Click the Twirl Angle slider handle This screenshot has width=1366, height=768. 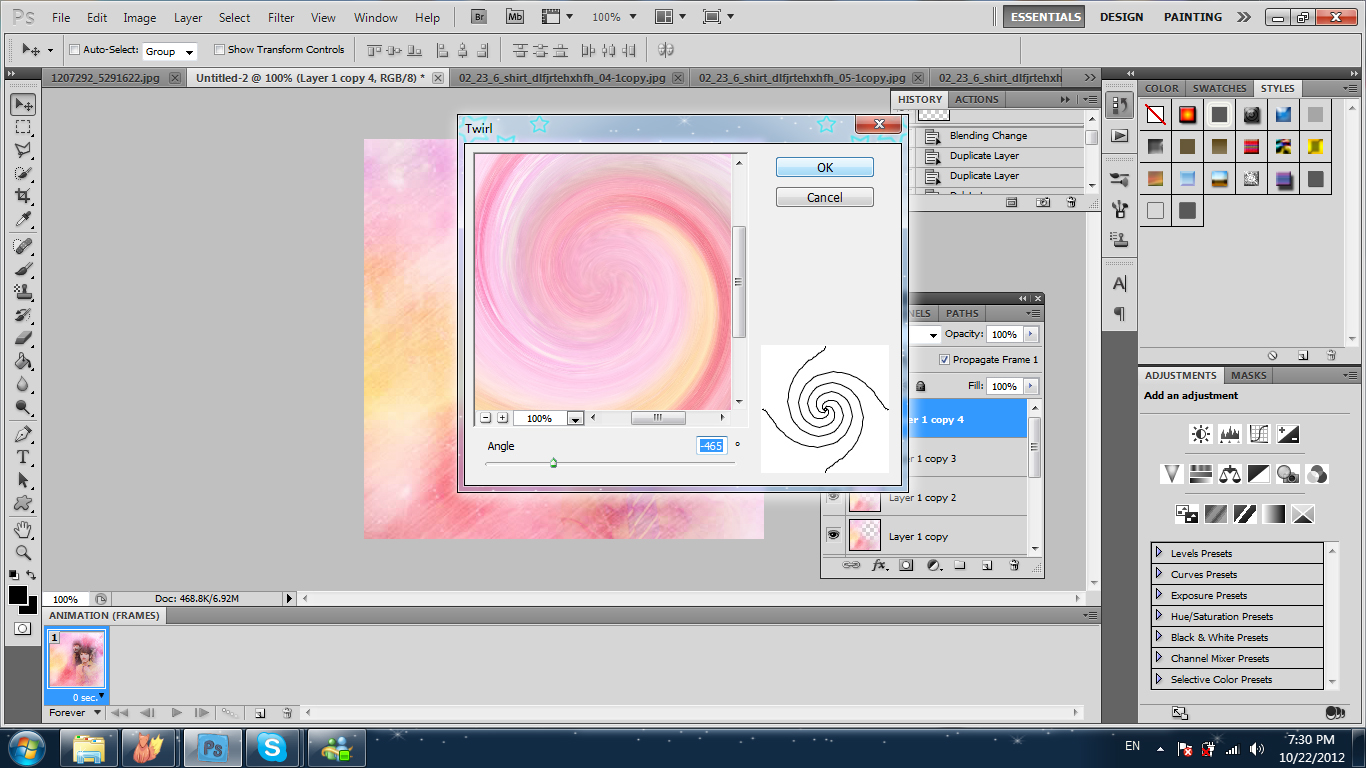(553, 462)
